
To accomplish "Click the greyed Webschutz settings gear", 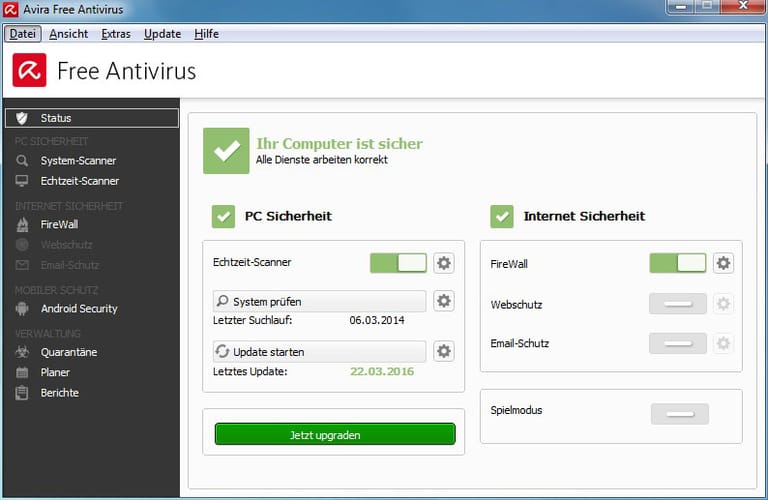I will tap(723, 304).
